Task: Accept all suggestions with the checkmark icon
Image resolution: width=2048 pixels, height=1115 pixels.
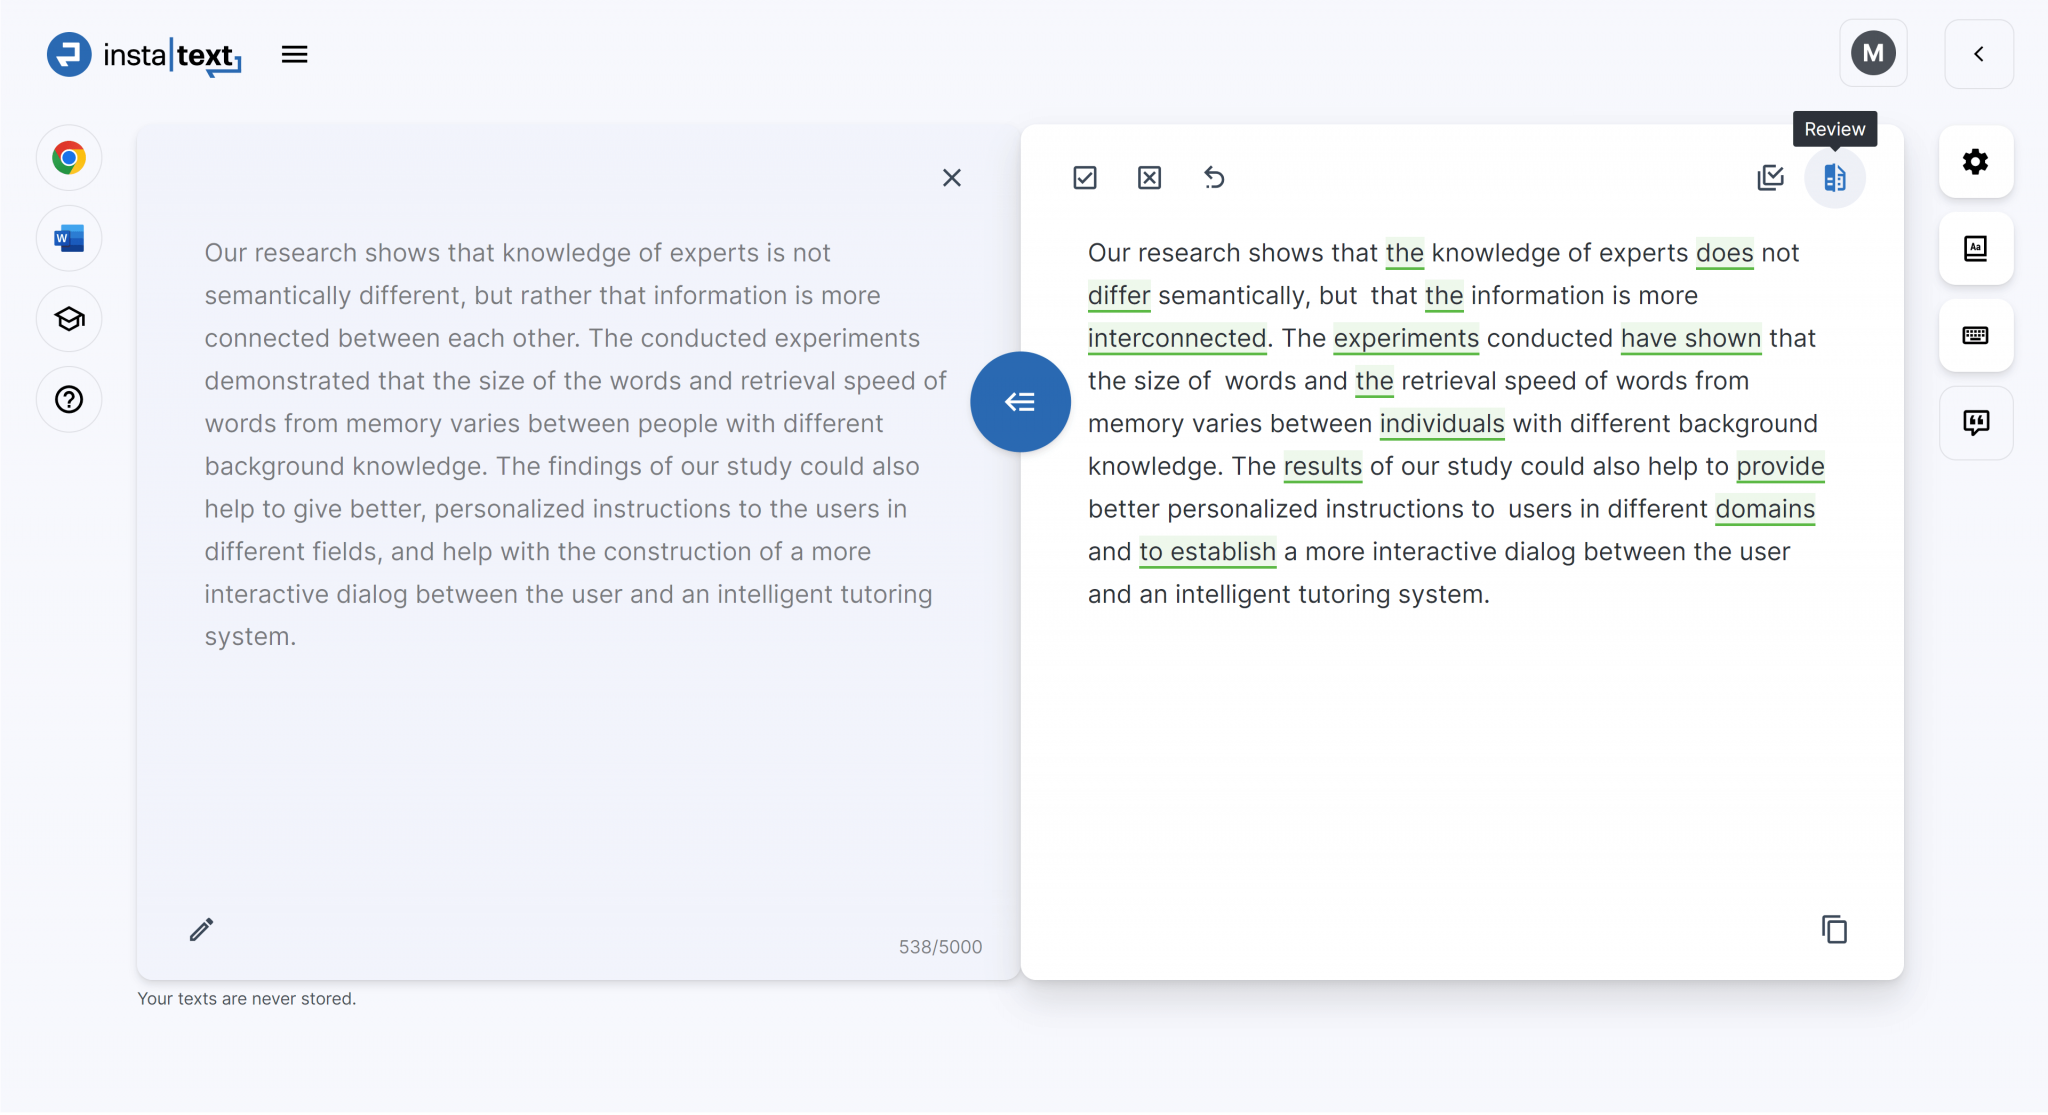Action: (1084, 177)
